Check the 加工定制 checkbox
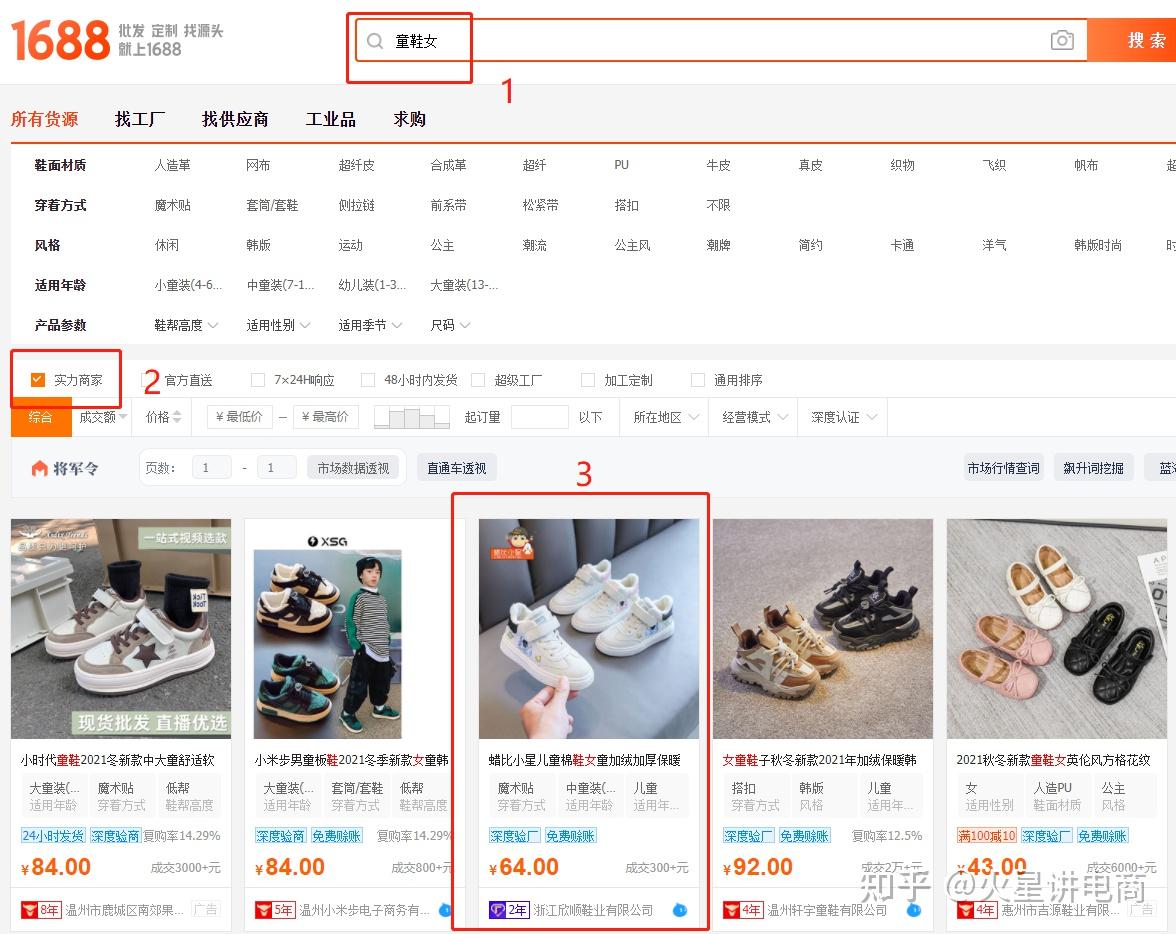 588,380
